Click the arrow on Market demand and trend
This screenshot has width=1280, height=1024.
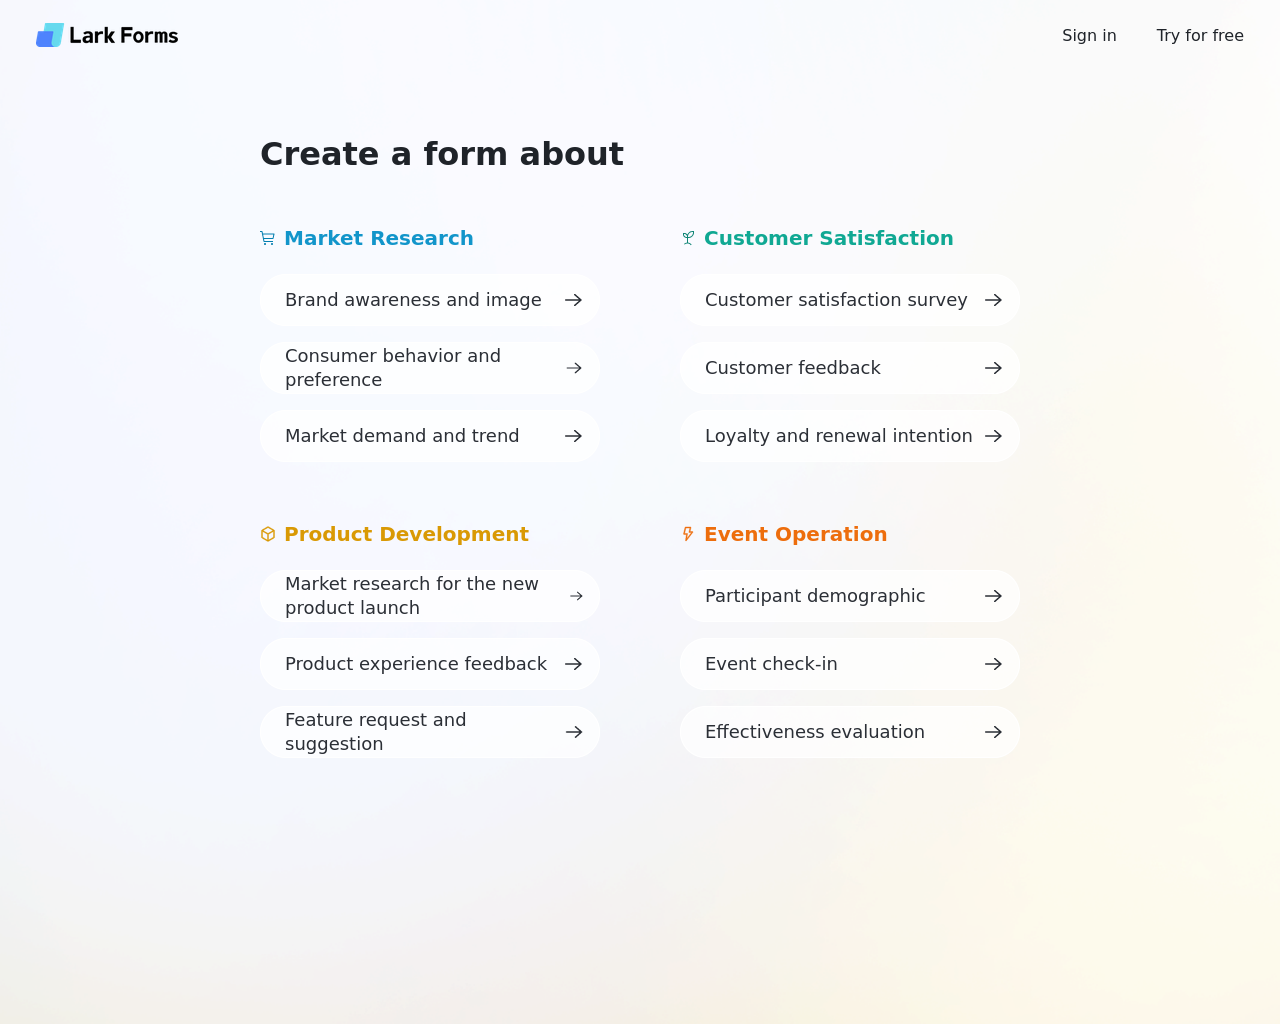coord(573,436)
